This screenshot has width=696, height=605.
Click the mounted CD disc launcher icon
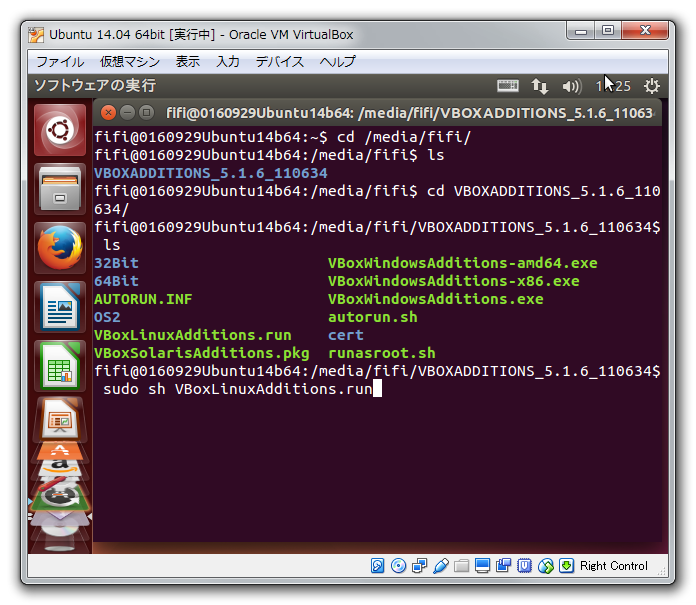click(x=60, y=530)
